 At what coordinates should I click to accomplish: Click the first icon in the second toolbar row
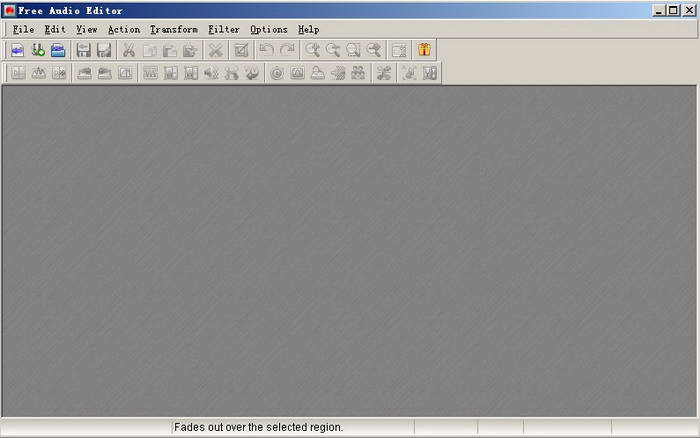click(x=18, y=73)
